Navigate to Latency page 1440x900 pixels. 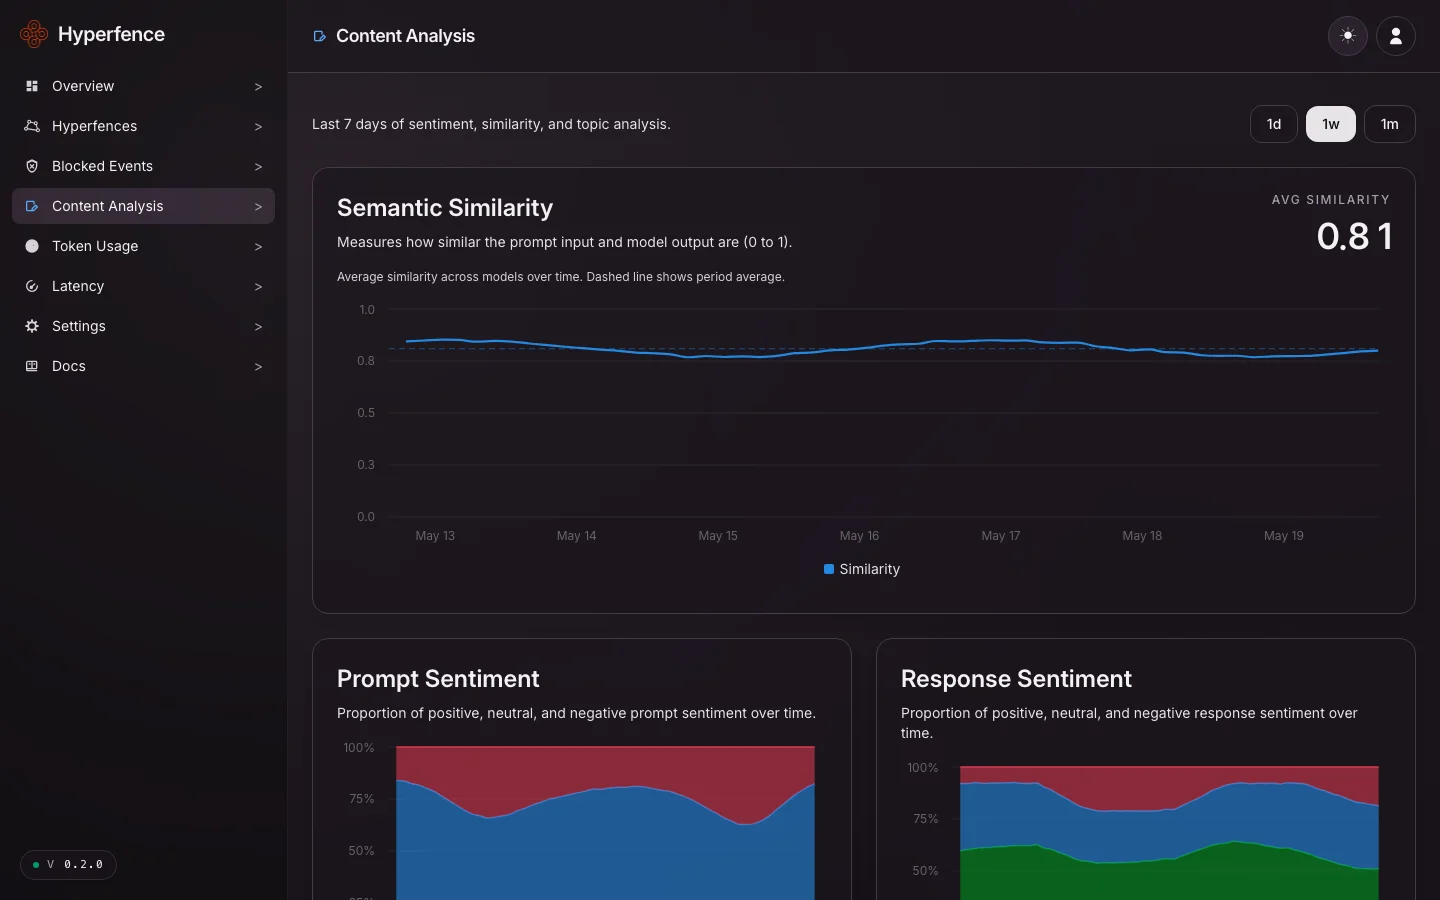coord(143,286)
